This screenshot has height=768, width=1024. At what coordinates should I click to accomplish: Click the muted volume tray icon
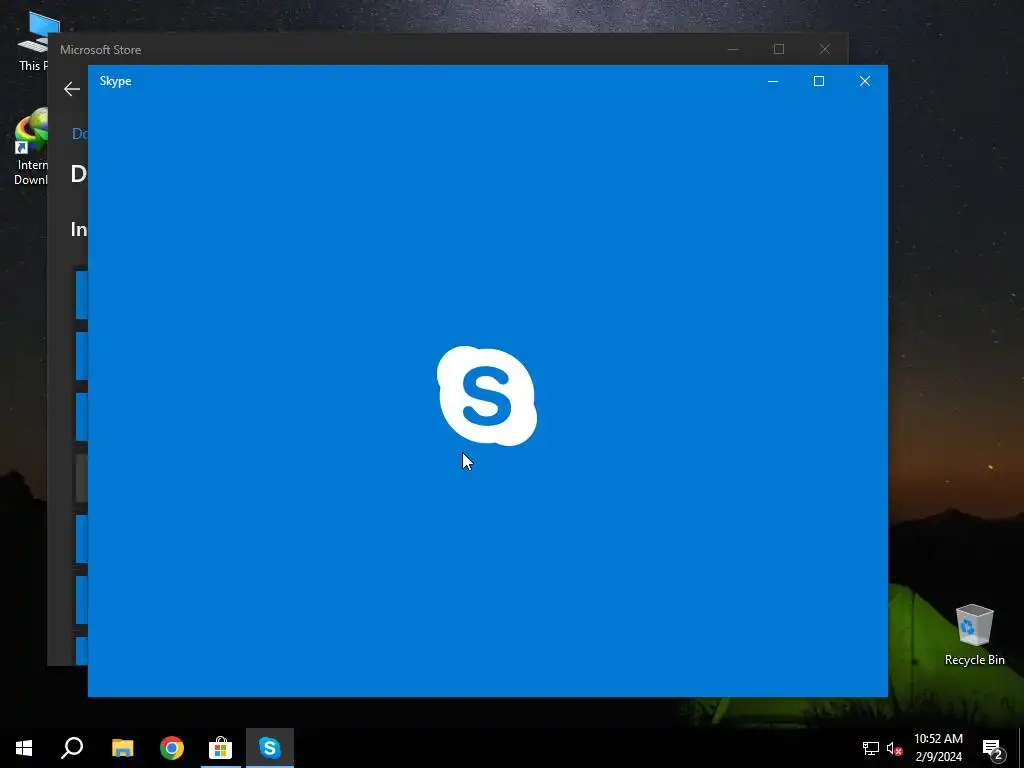(x=895, y=748)
